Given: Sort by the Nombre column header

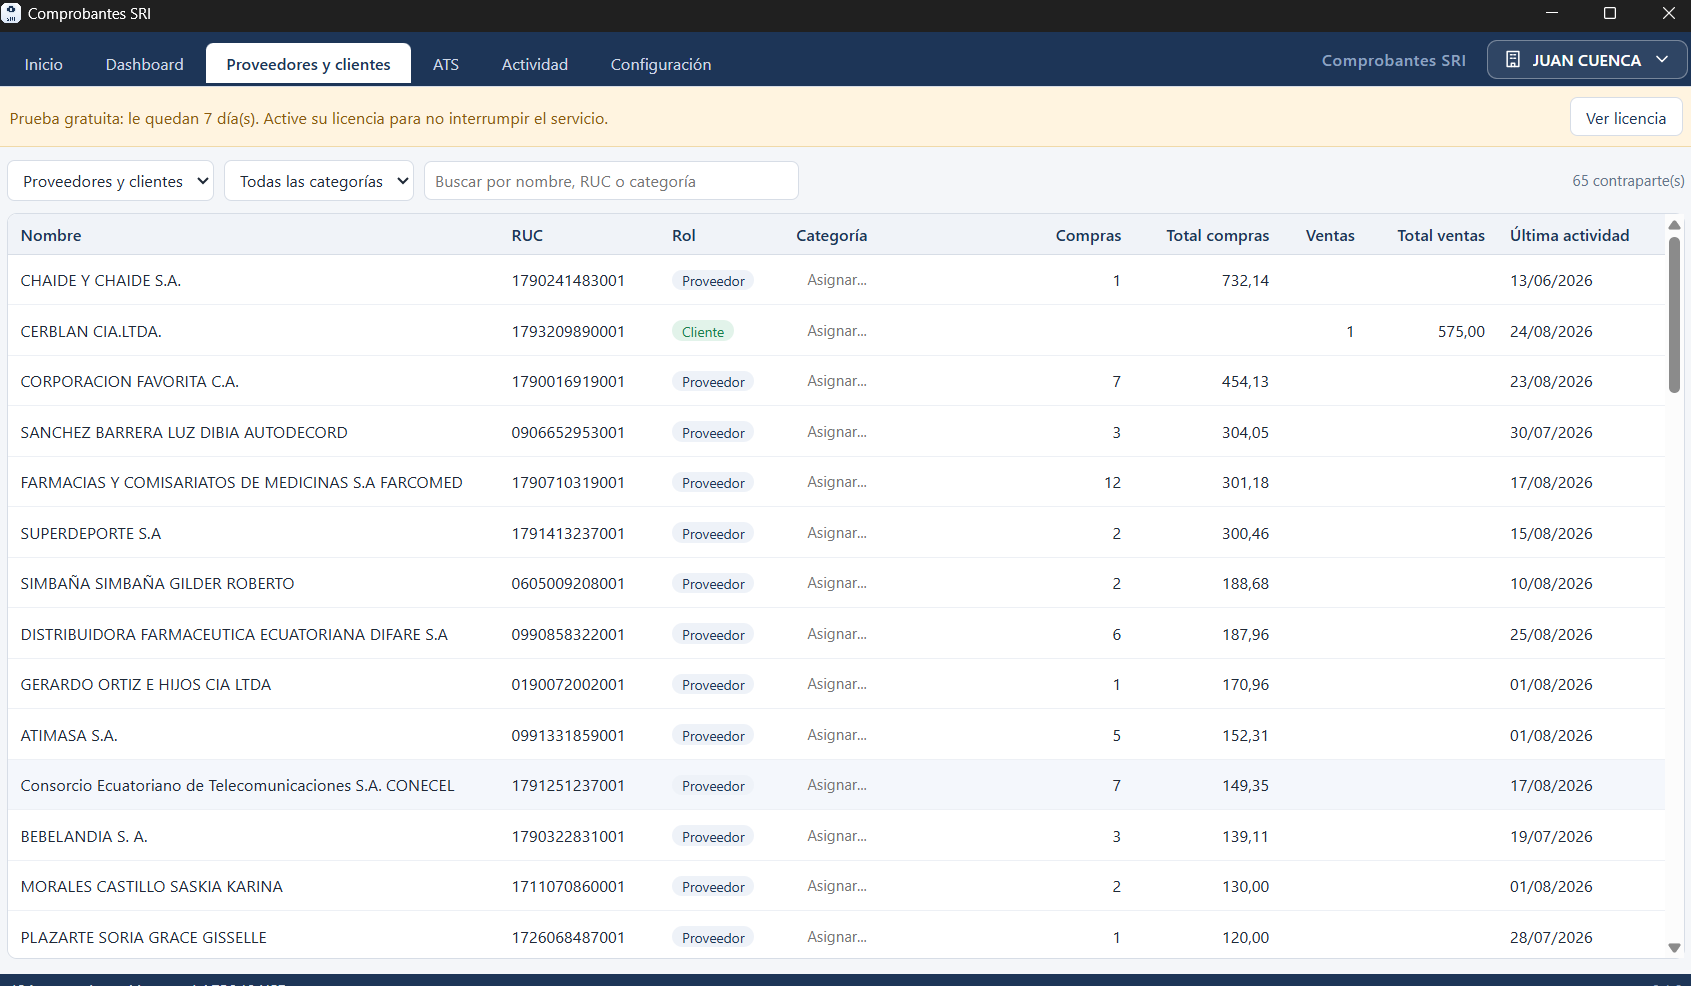Looking at the screenshot, I should pos(51,235).
